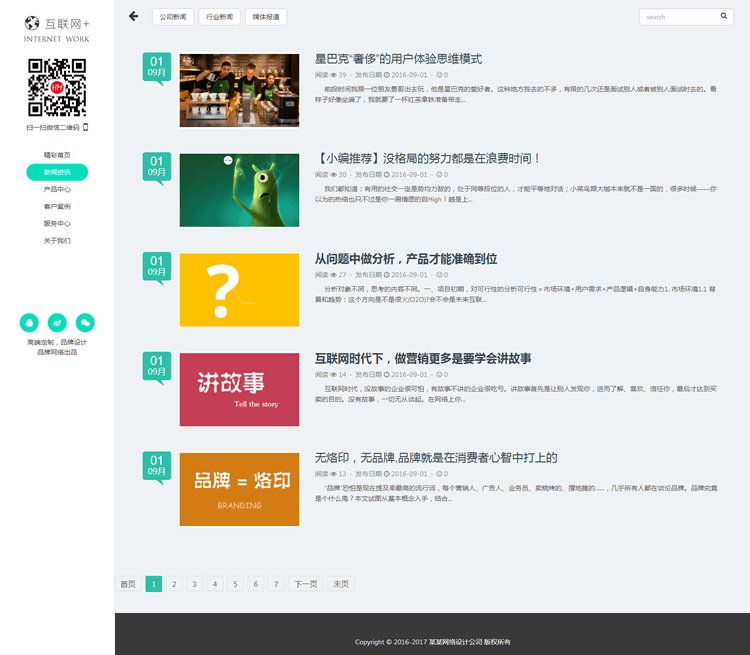Click the yellow question mark thumbnail

click(x=239, y=290)
